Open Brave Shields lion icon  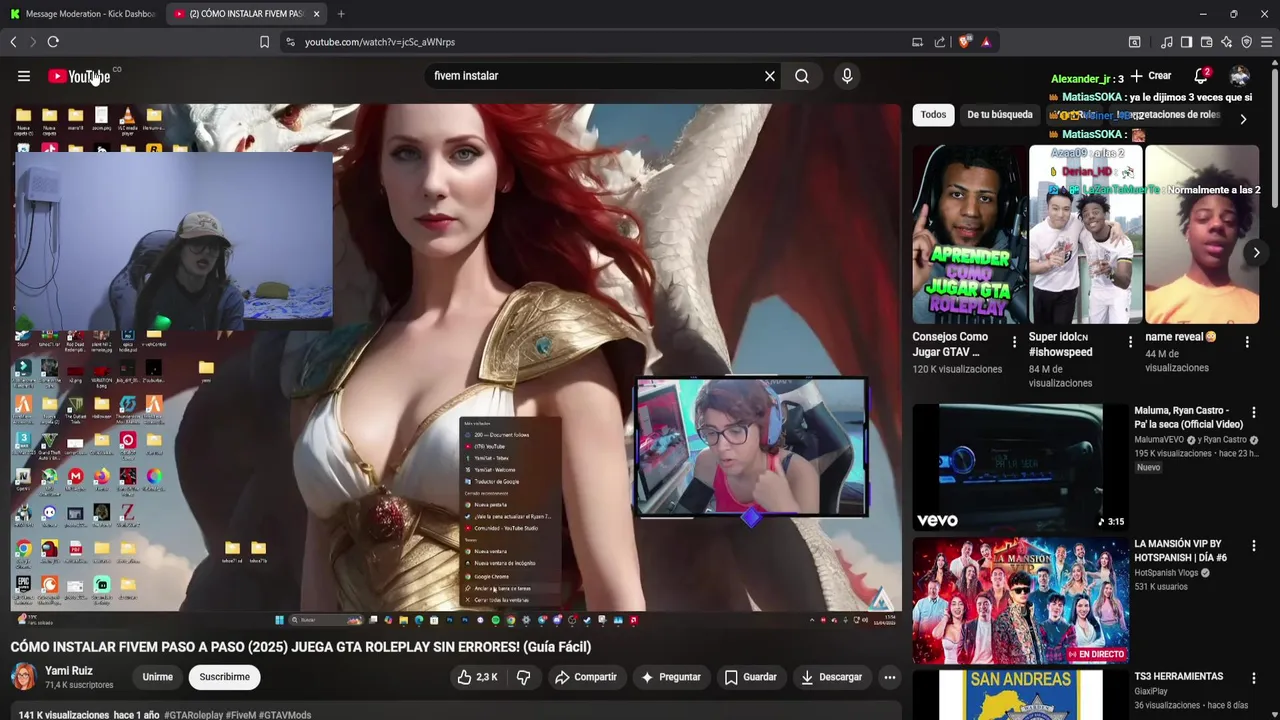coord(965,42)
